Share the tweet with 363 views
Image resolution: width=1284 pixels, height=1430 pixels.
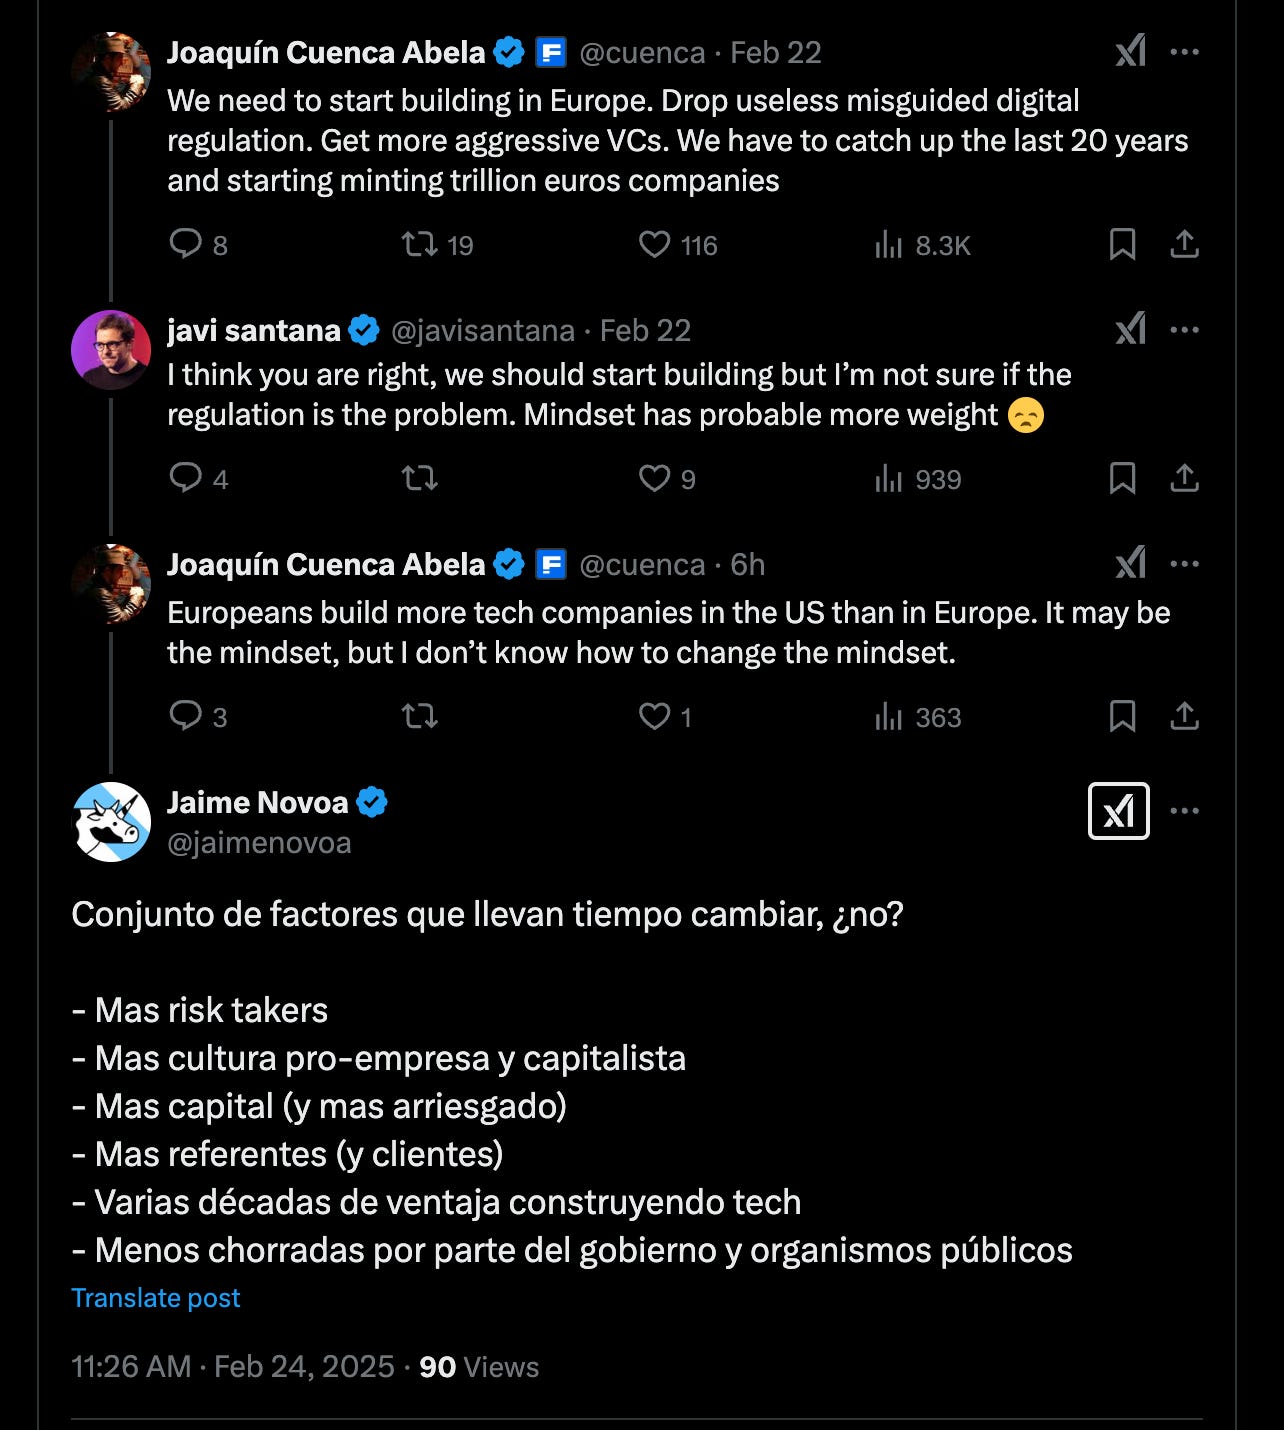tap(1184, 716)
